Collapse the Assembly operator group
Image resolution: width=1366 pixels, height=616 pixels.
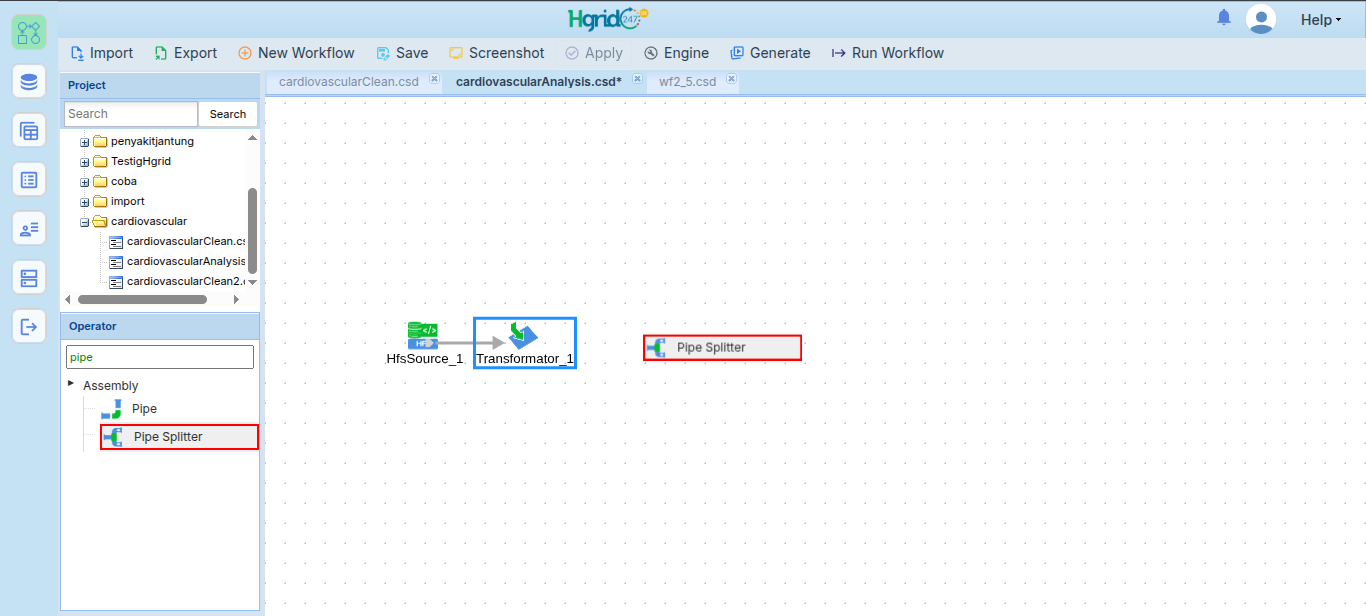pos(71,384)
